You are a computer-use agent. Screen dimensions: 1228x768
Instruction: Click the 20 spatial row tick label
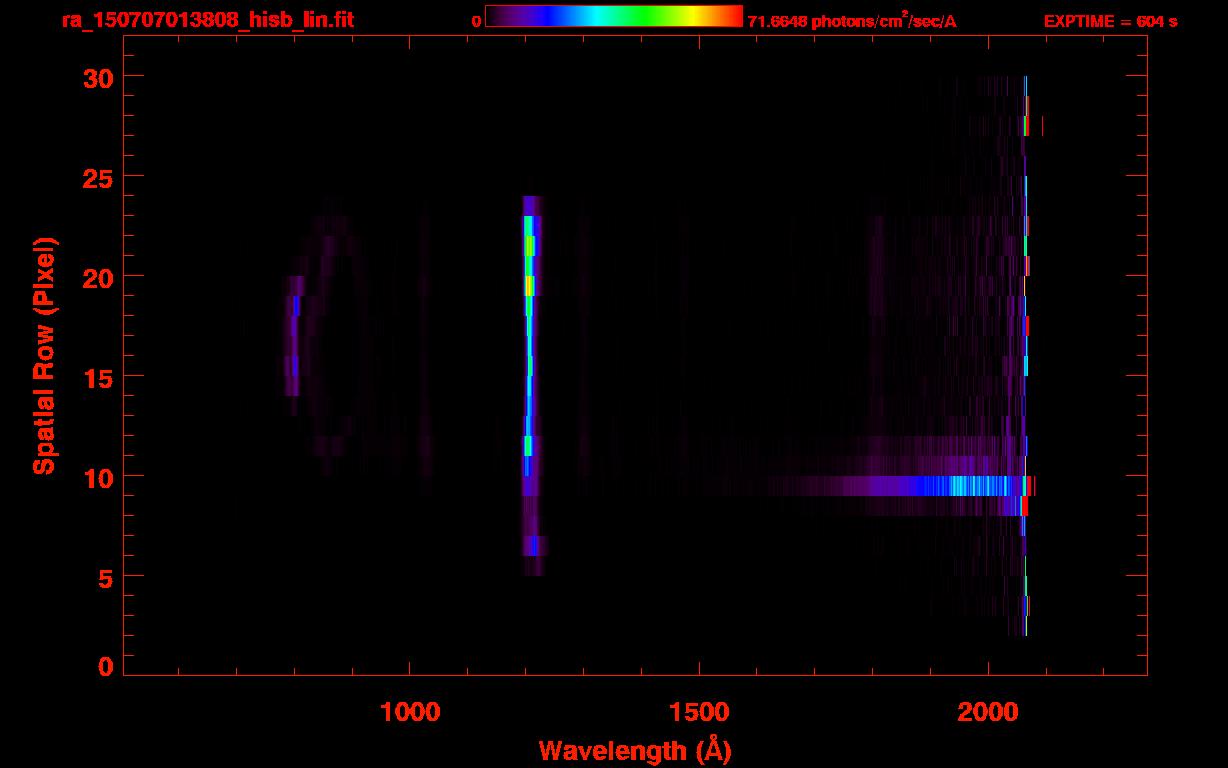[96, 277]
